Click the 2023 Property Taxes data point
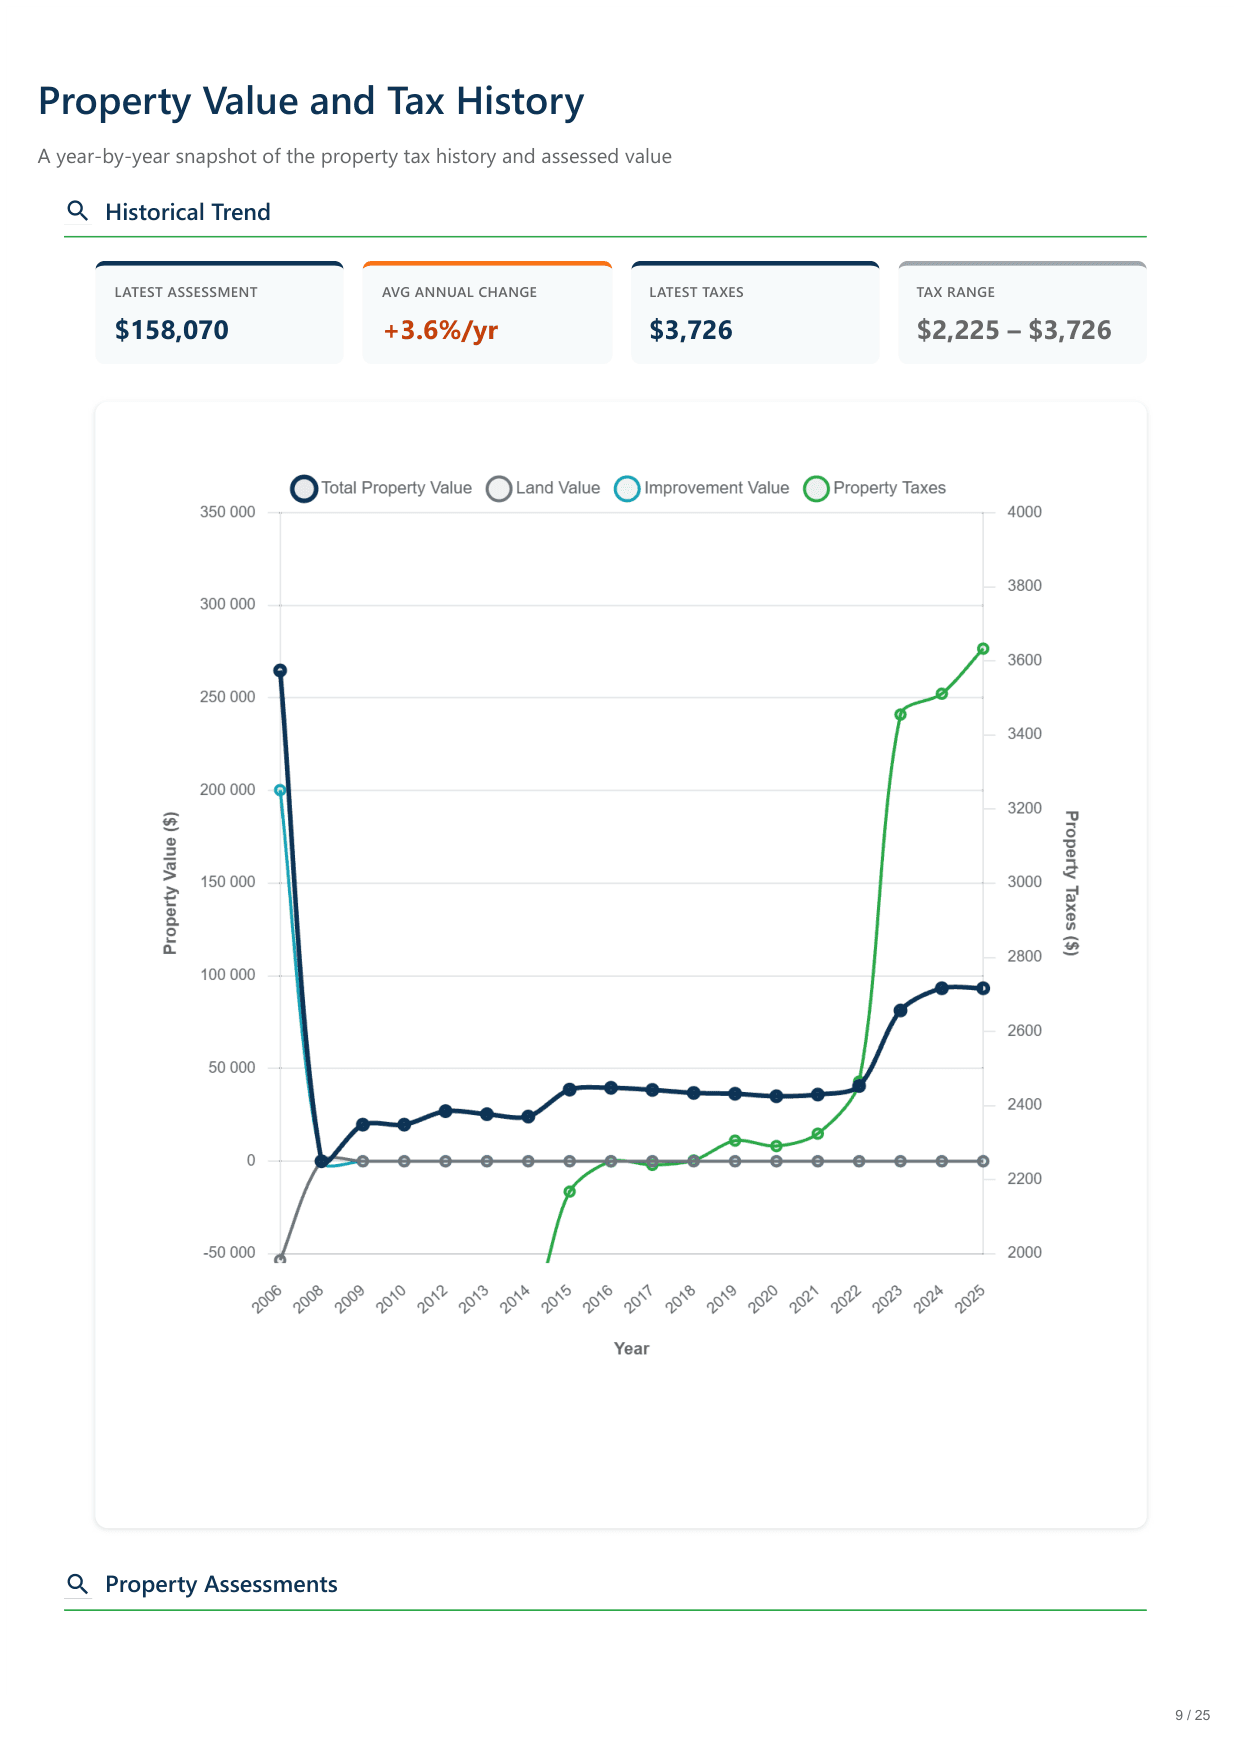Screen dimensions: 1242x1754 click(x=900, y=715)
